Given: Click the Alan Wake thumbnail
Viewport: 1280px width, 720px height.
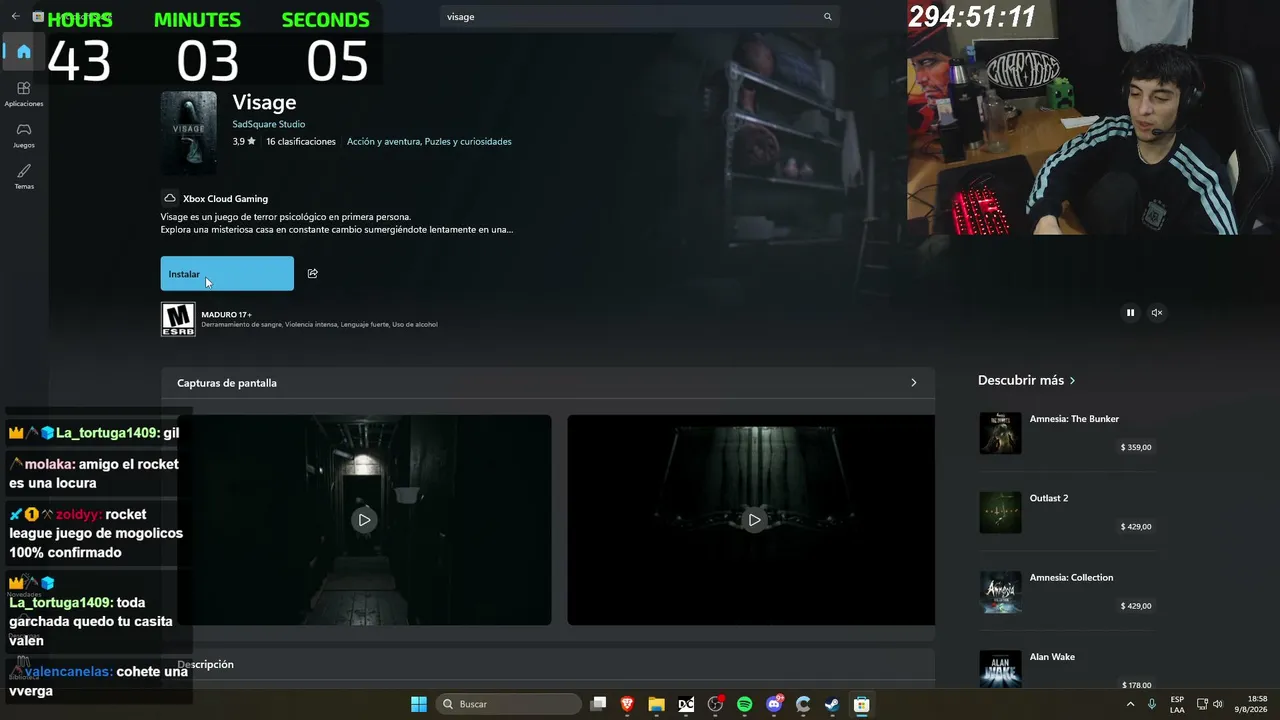Looking at the screenshot, I should click(1000, 670).
